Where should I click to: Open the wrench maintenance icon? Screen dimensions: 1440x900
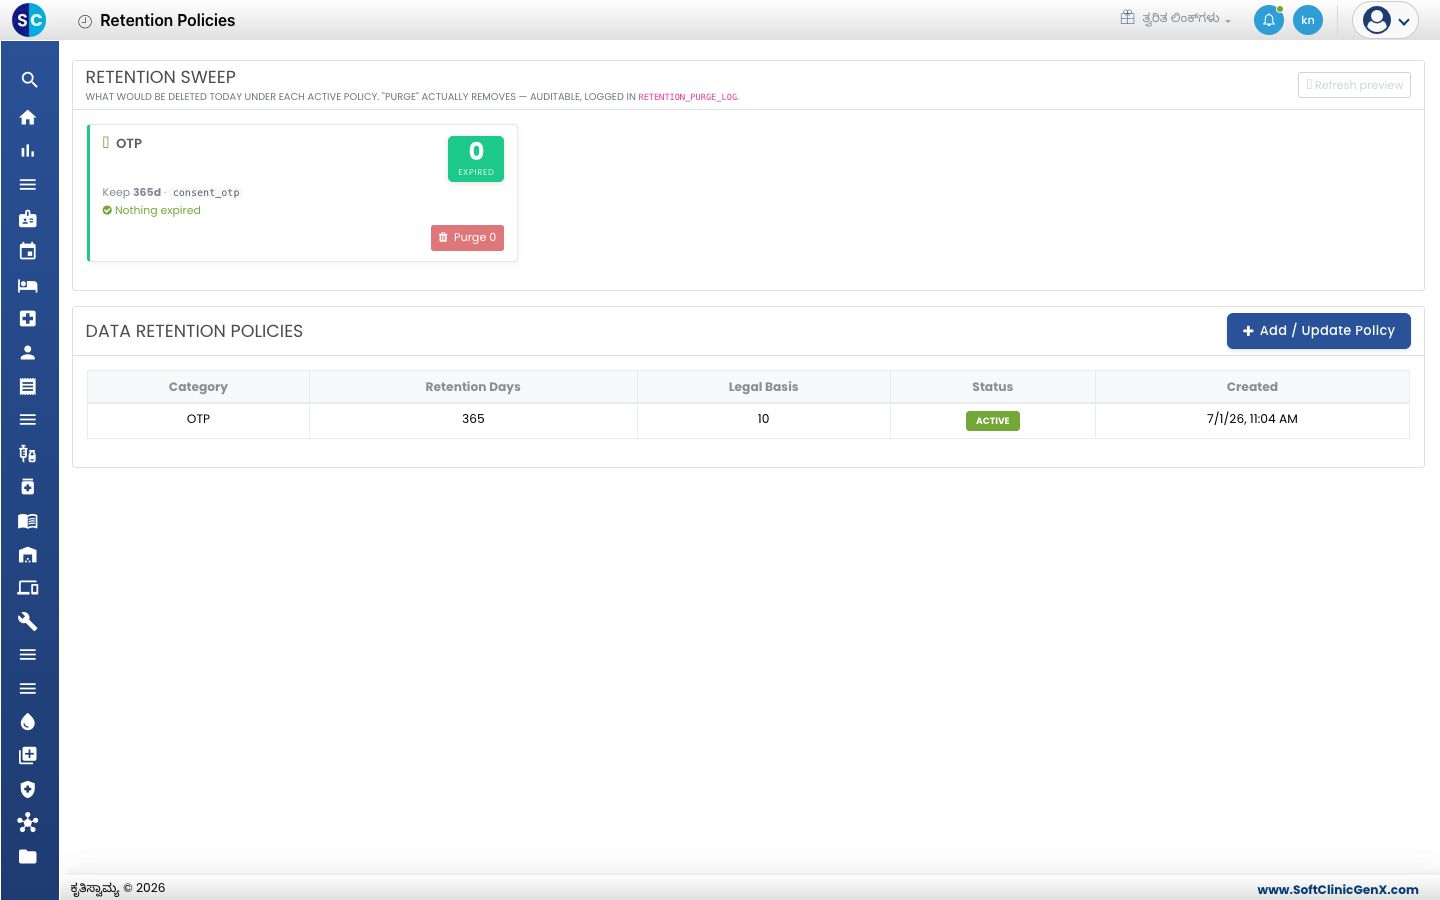pyautogui.click(x=28, y=621)
